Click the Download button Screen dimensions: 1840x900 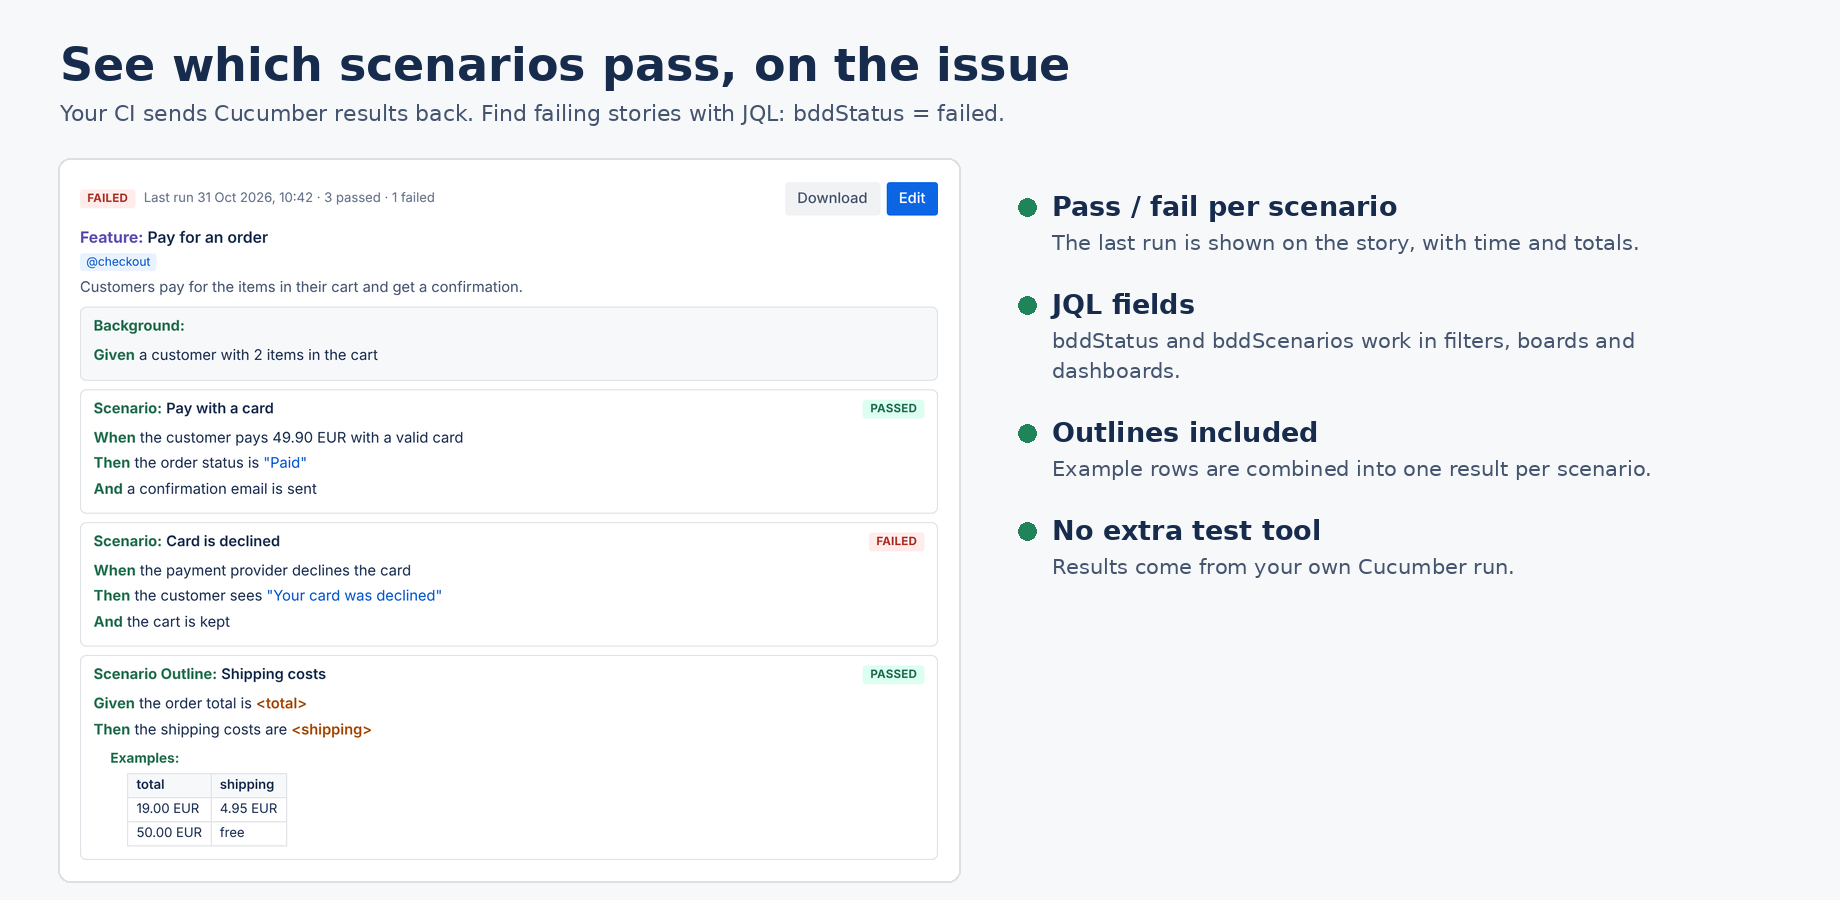[x=832, y=198]
